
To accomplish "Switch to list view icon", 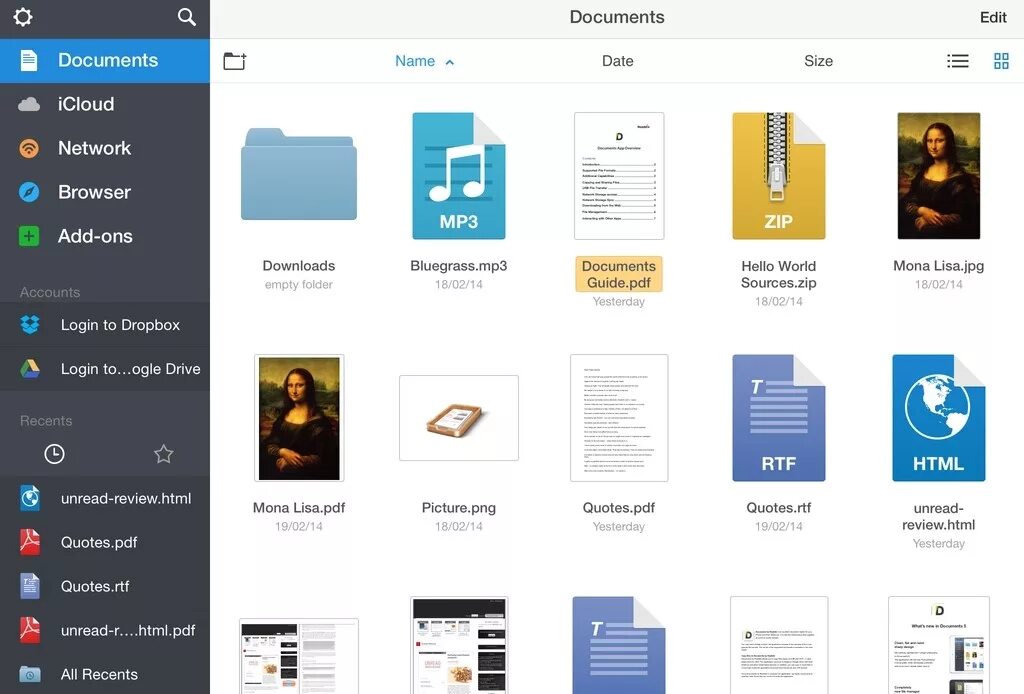I will click(x=957, y=61).
